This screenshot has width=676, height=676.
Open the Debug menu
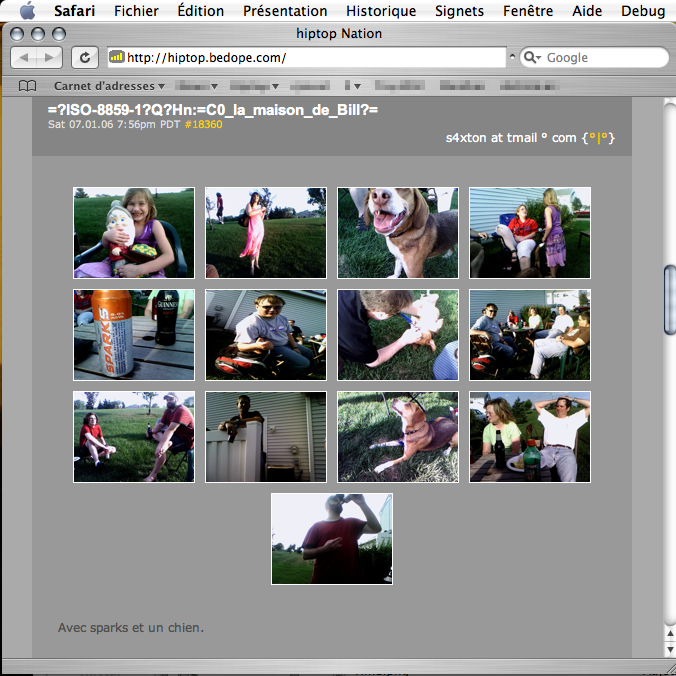642,11
